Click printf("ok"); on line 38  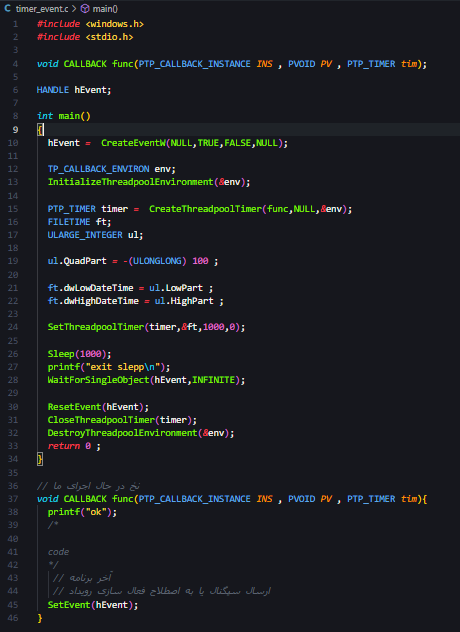coord(82,512)
